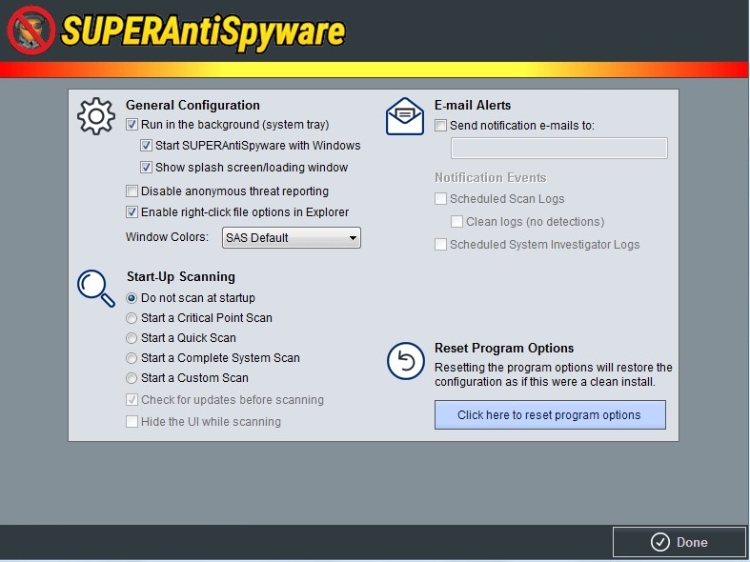This screenshot has height=562, width=750.
Task: Toggle Check for updates before scanning
Action: (132, 400)
